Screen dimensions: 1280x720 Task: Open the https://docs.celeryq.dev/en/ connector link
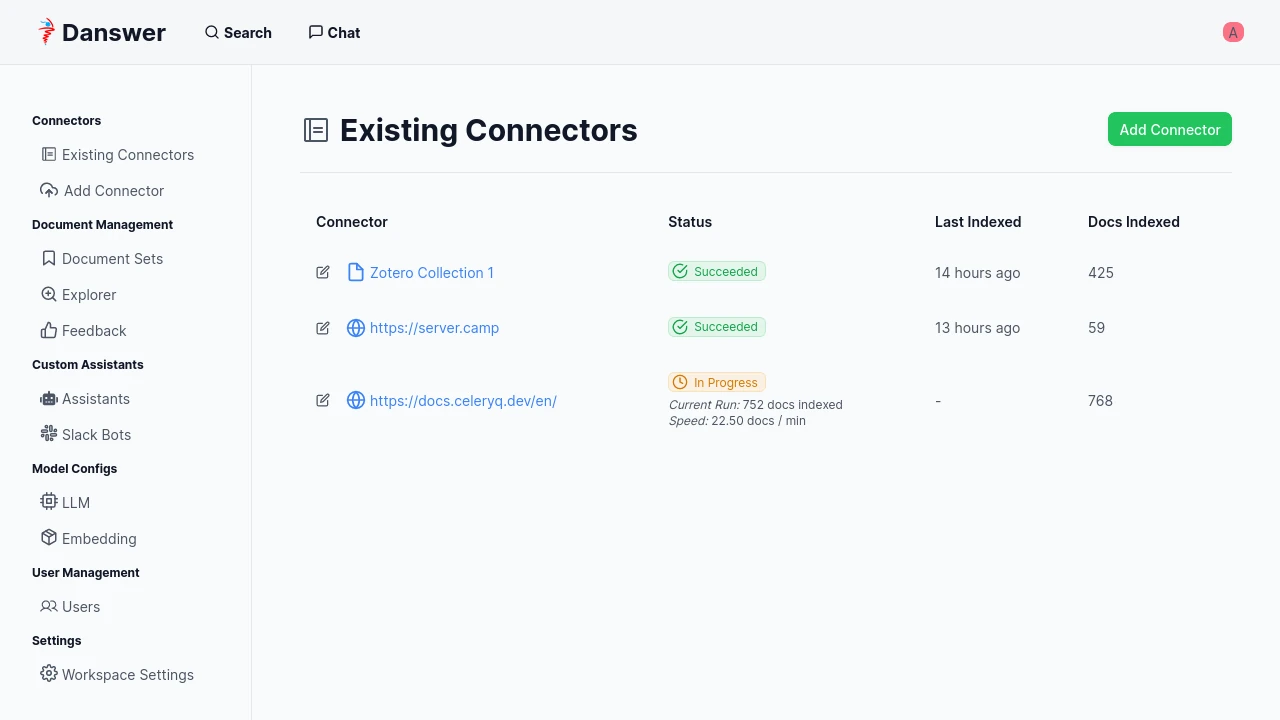(463, 400)
